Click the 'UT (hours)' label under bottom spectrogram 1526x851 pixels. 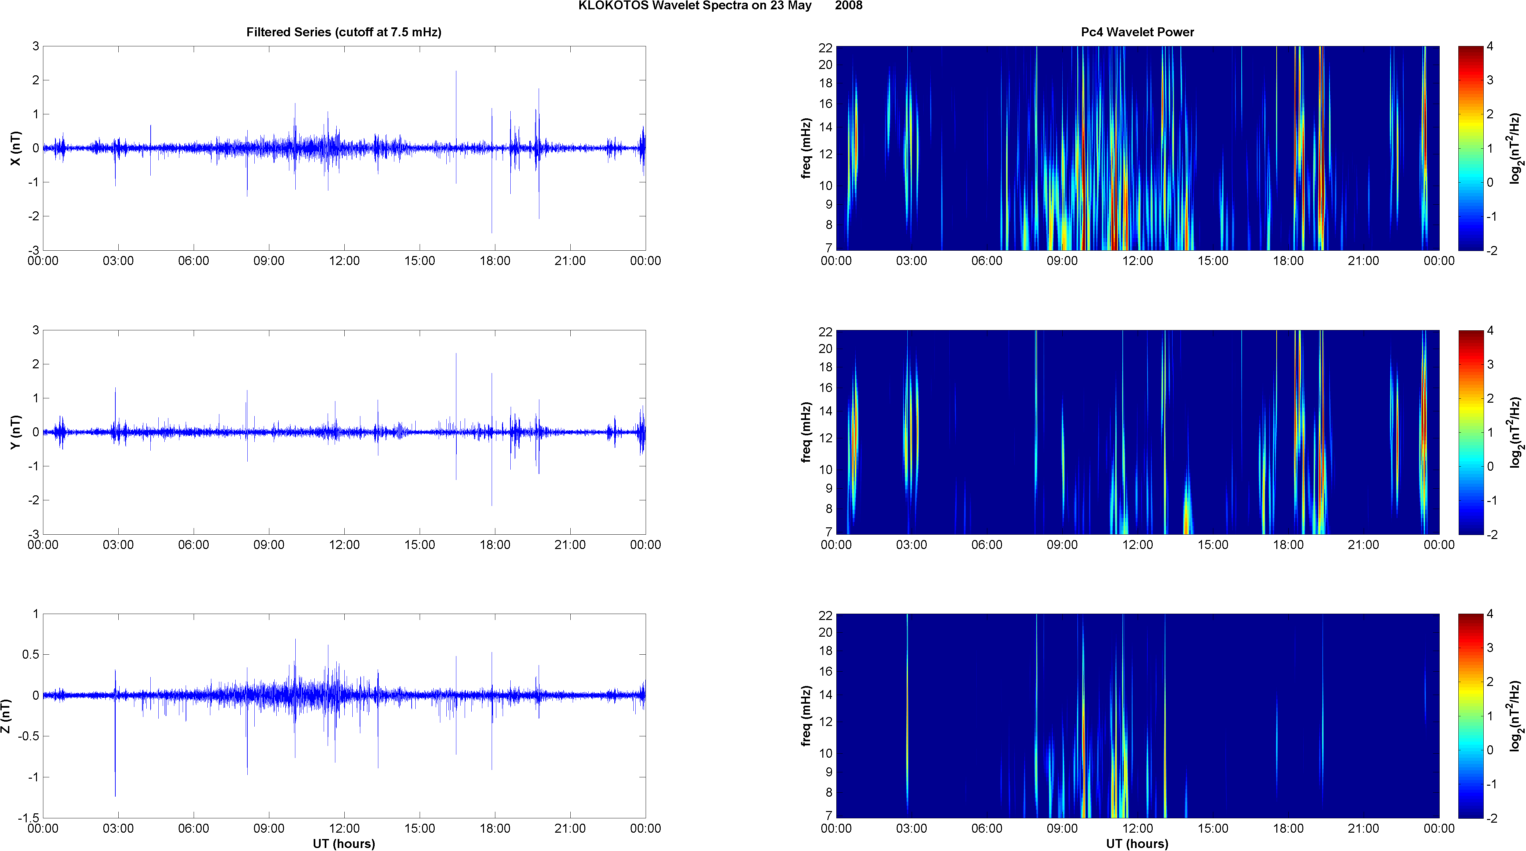coord(1137,844)
